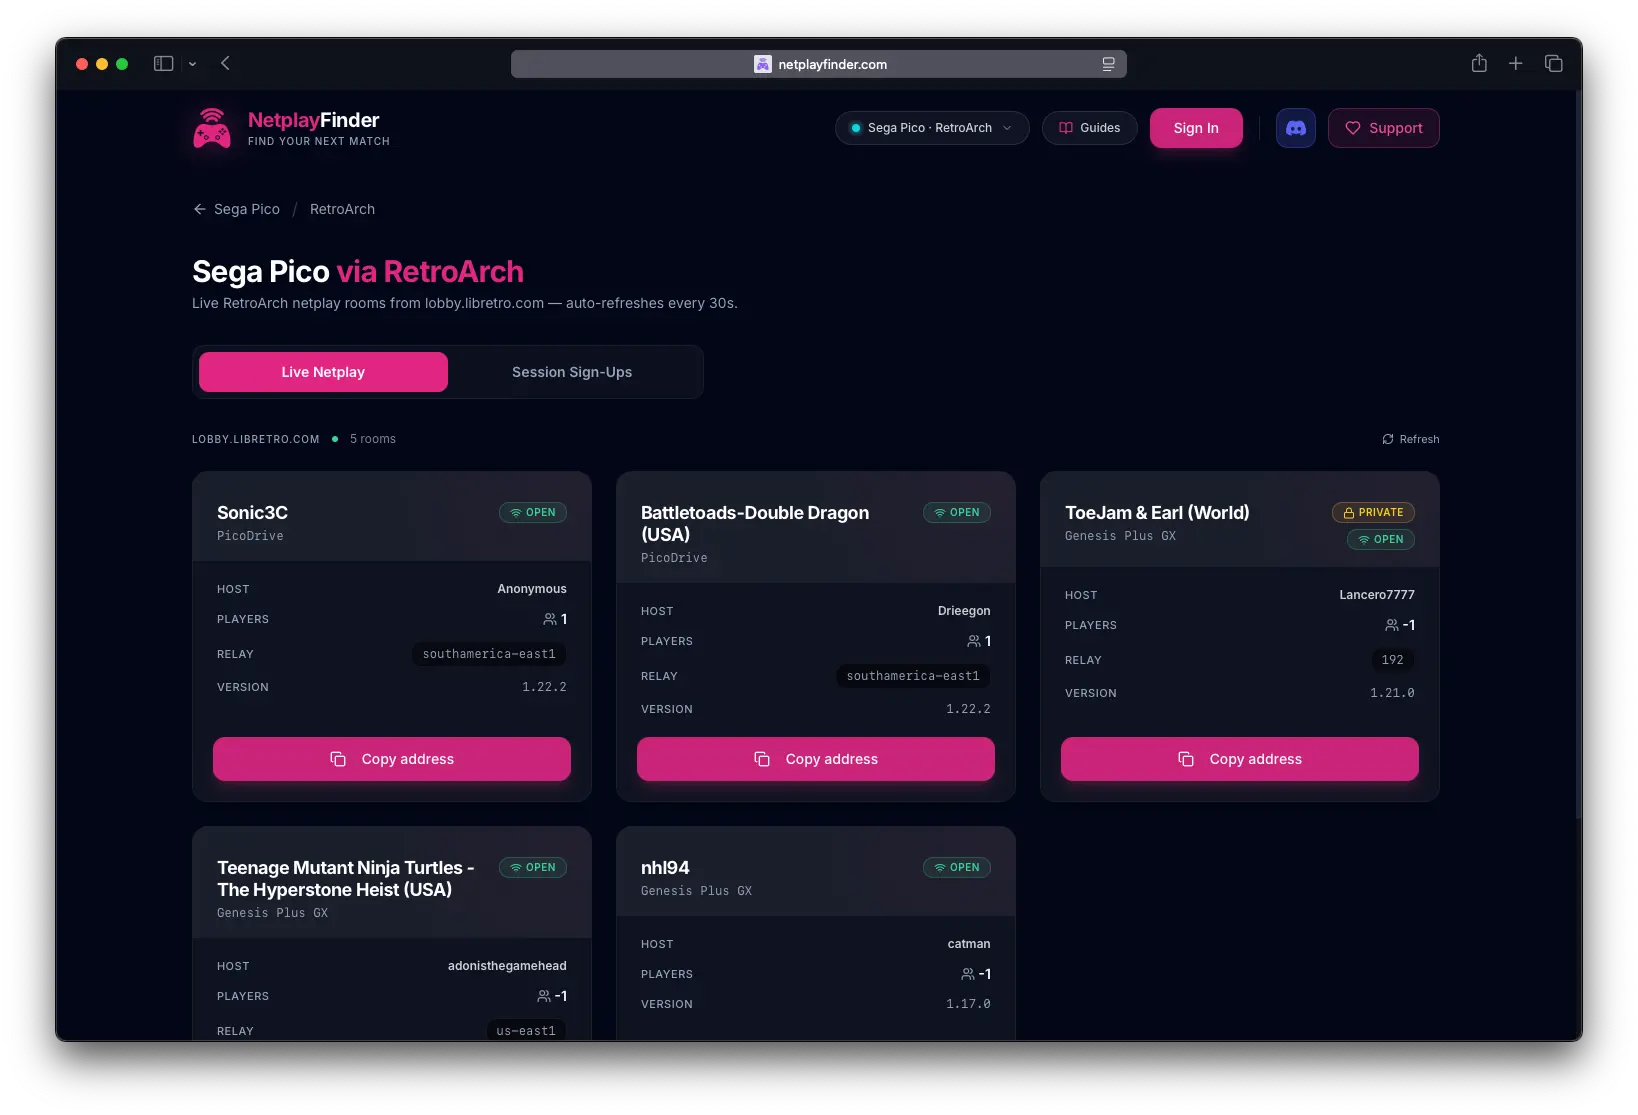Switch to the Live Netplay tab

coord(323,372)
